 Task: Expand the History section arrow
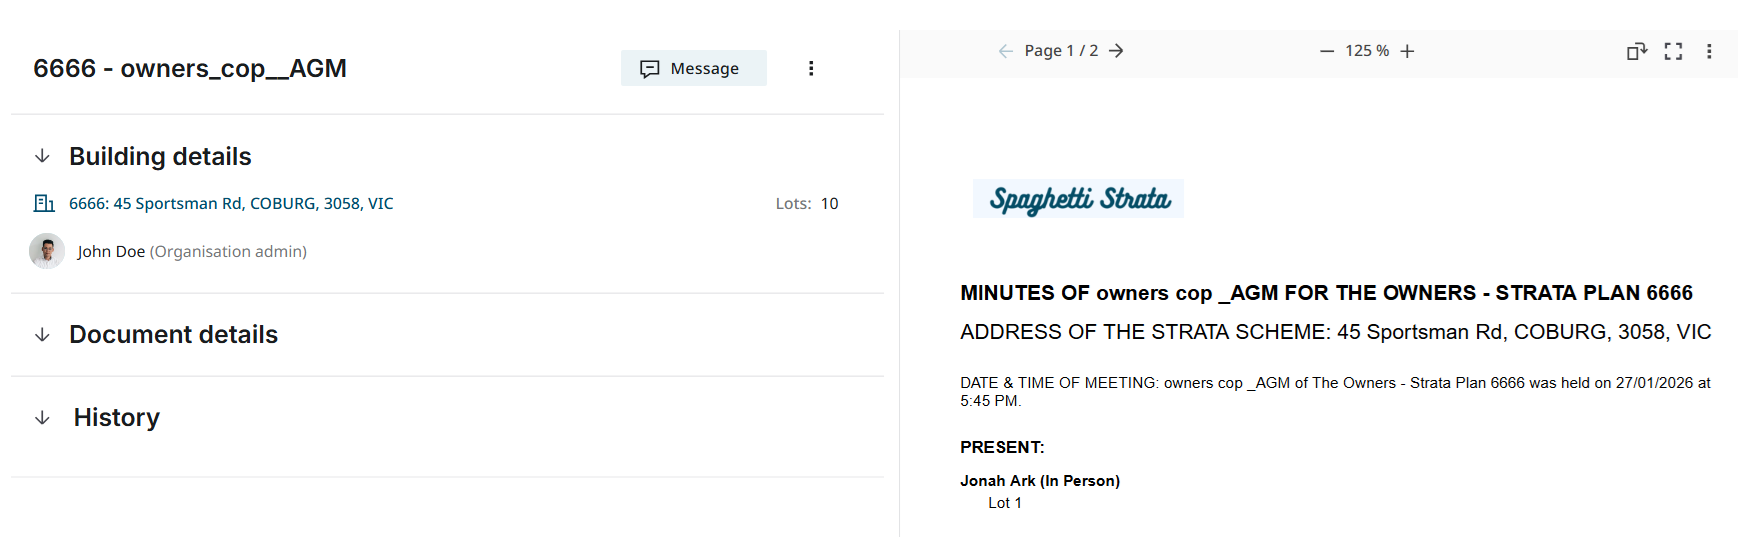point(42,418)
